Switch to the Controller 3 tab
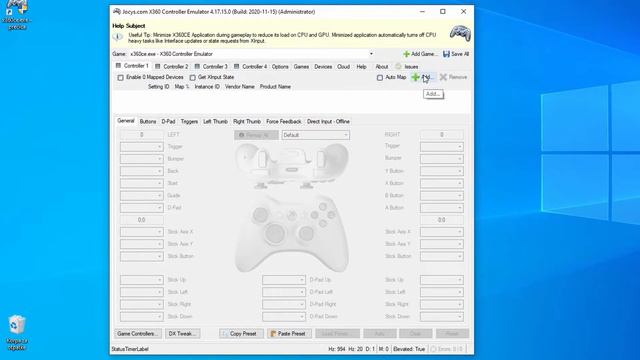This screenshot has width=640, height=360. click(x=211, y=67)
